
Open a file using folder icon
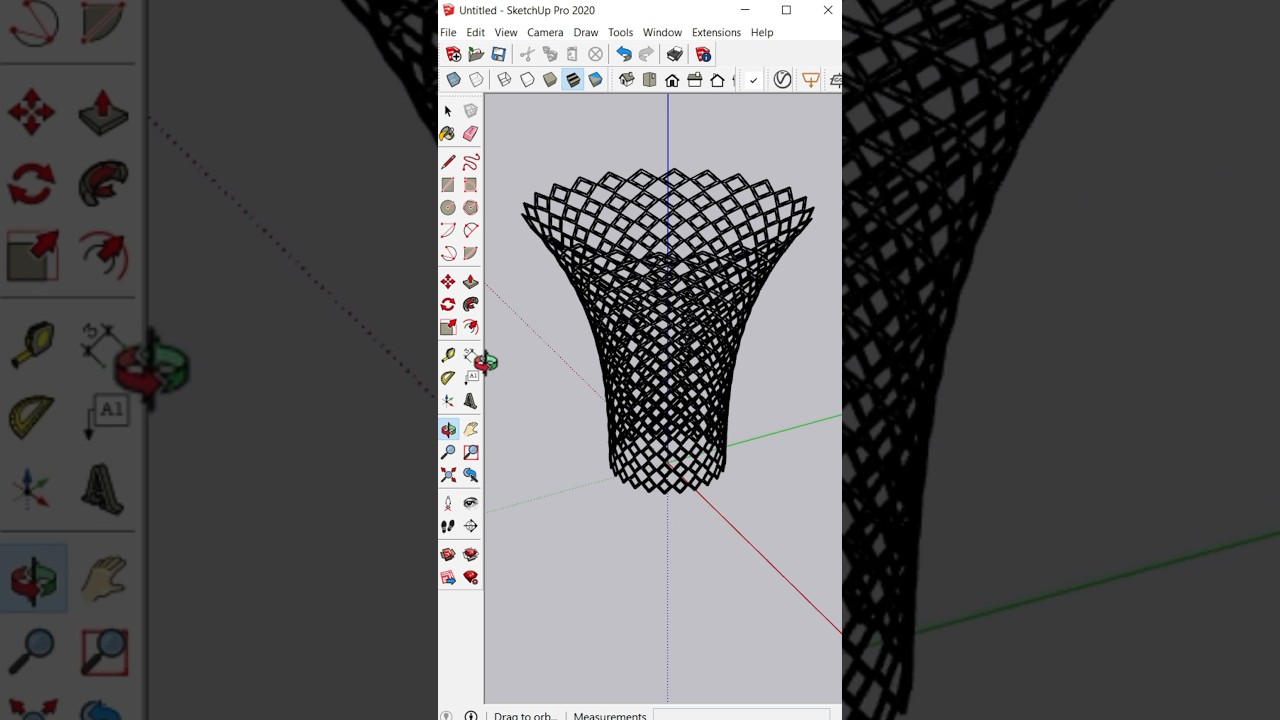tap(476, 54)
